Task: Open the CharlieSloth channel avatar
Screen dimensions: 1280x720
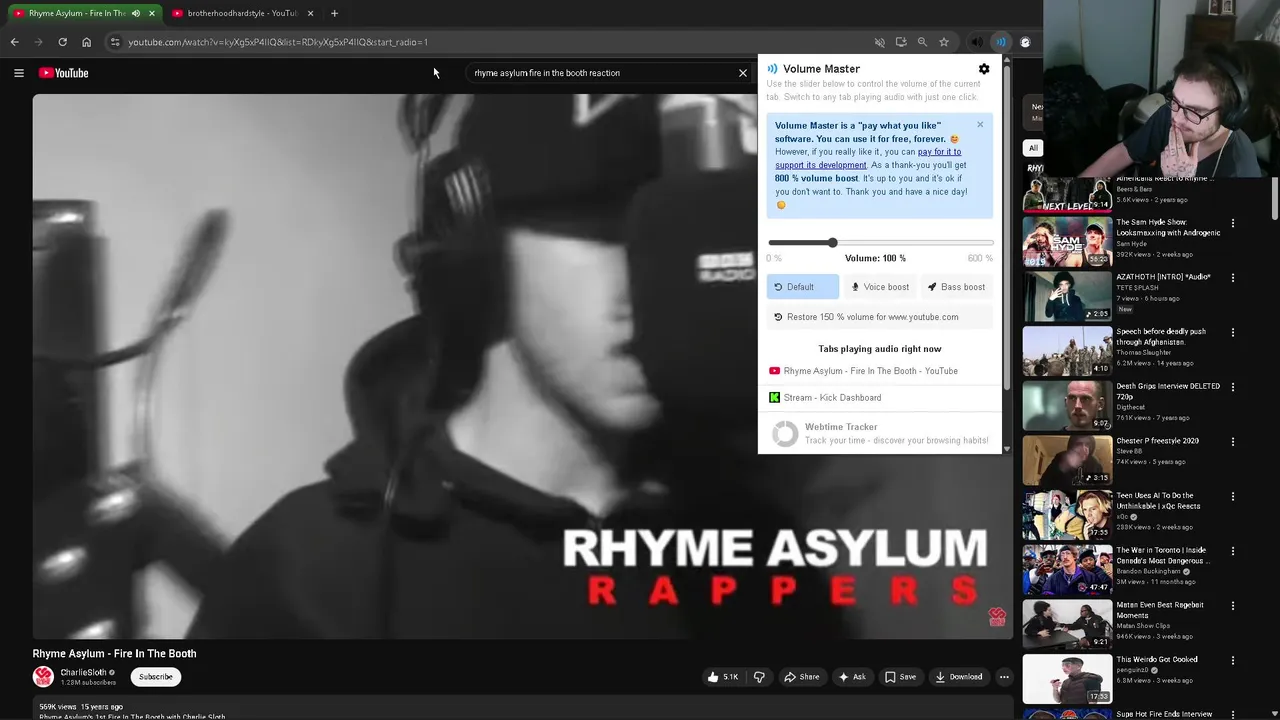Action: tap(43, 677)
